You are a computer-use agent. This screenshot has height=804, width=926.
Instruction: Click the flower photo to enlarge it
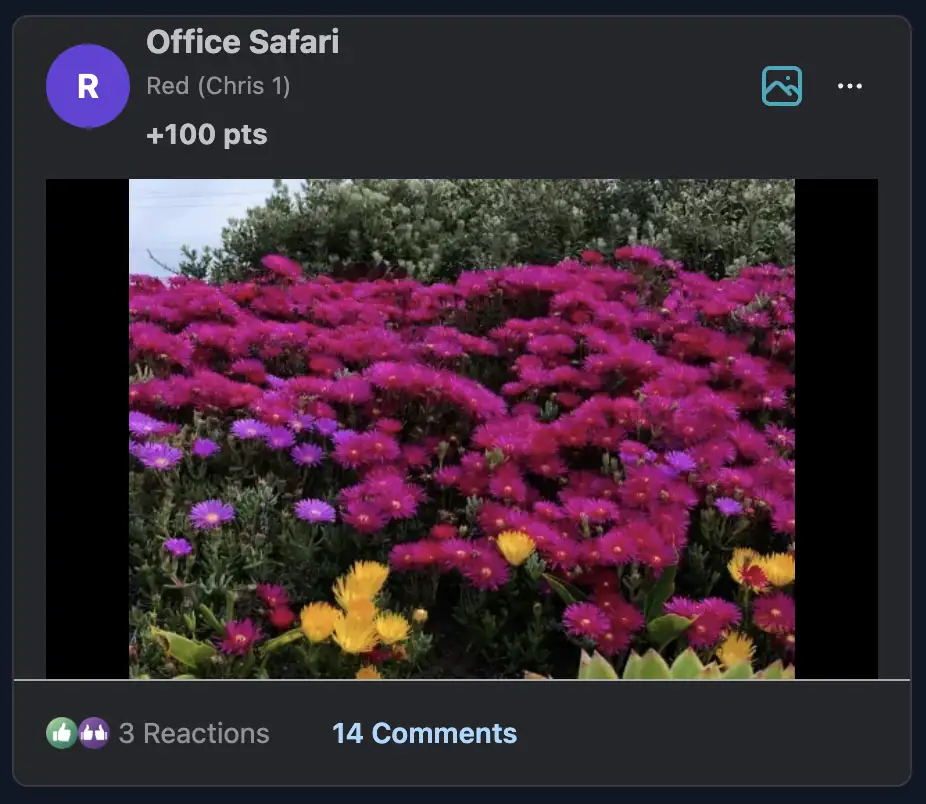point(463,430)
